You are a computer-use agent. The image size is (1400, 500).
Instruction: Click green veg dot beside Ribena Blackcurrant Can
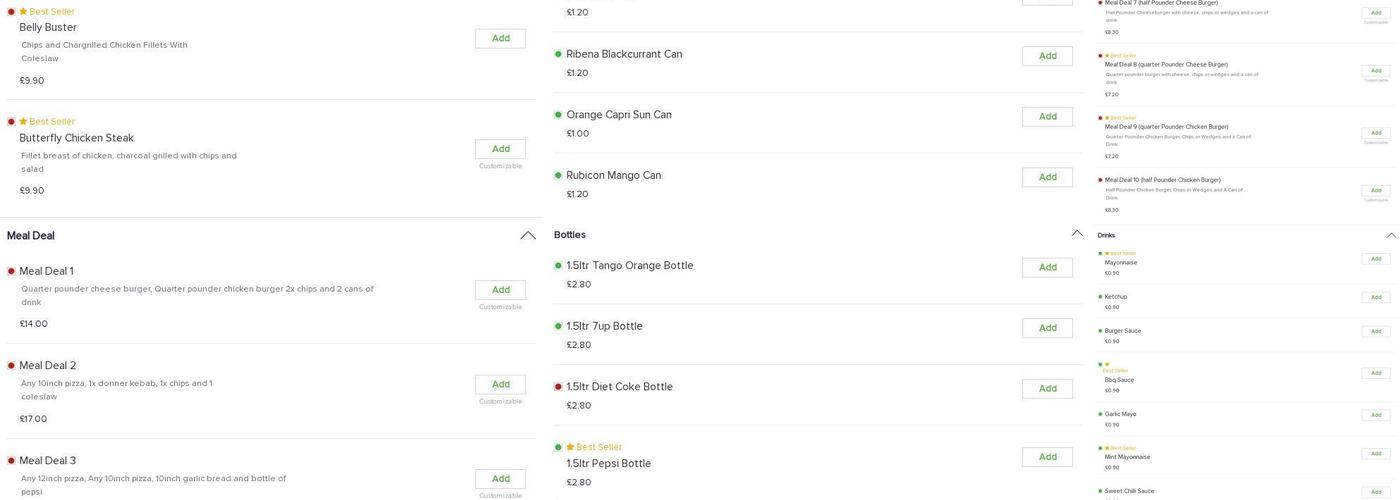click(558, 54)
